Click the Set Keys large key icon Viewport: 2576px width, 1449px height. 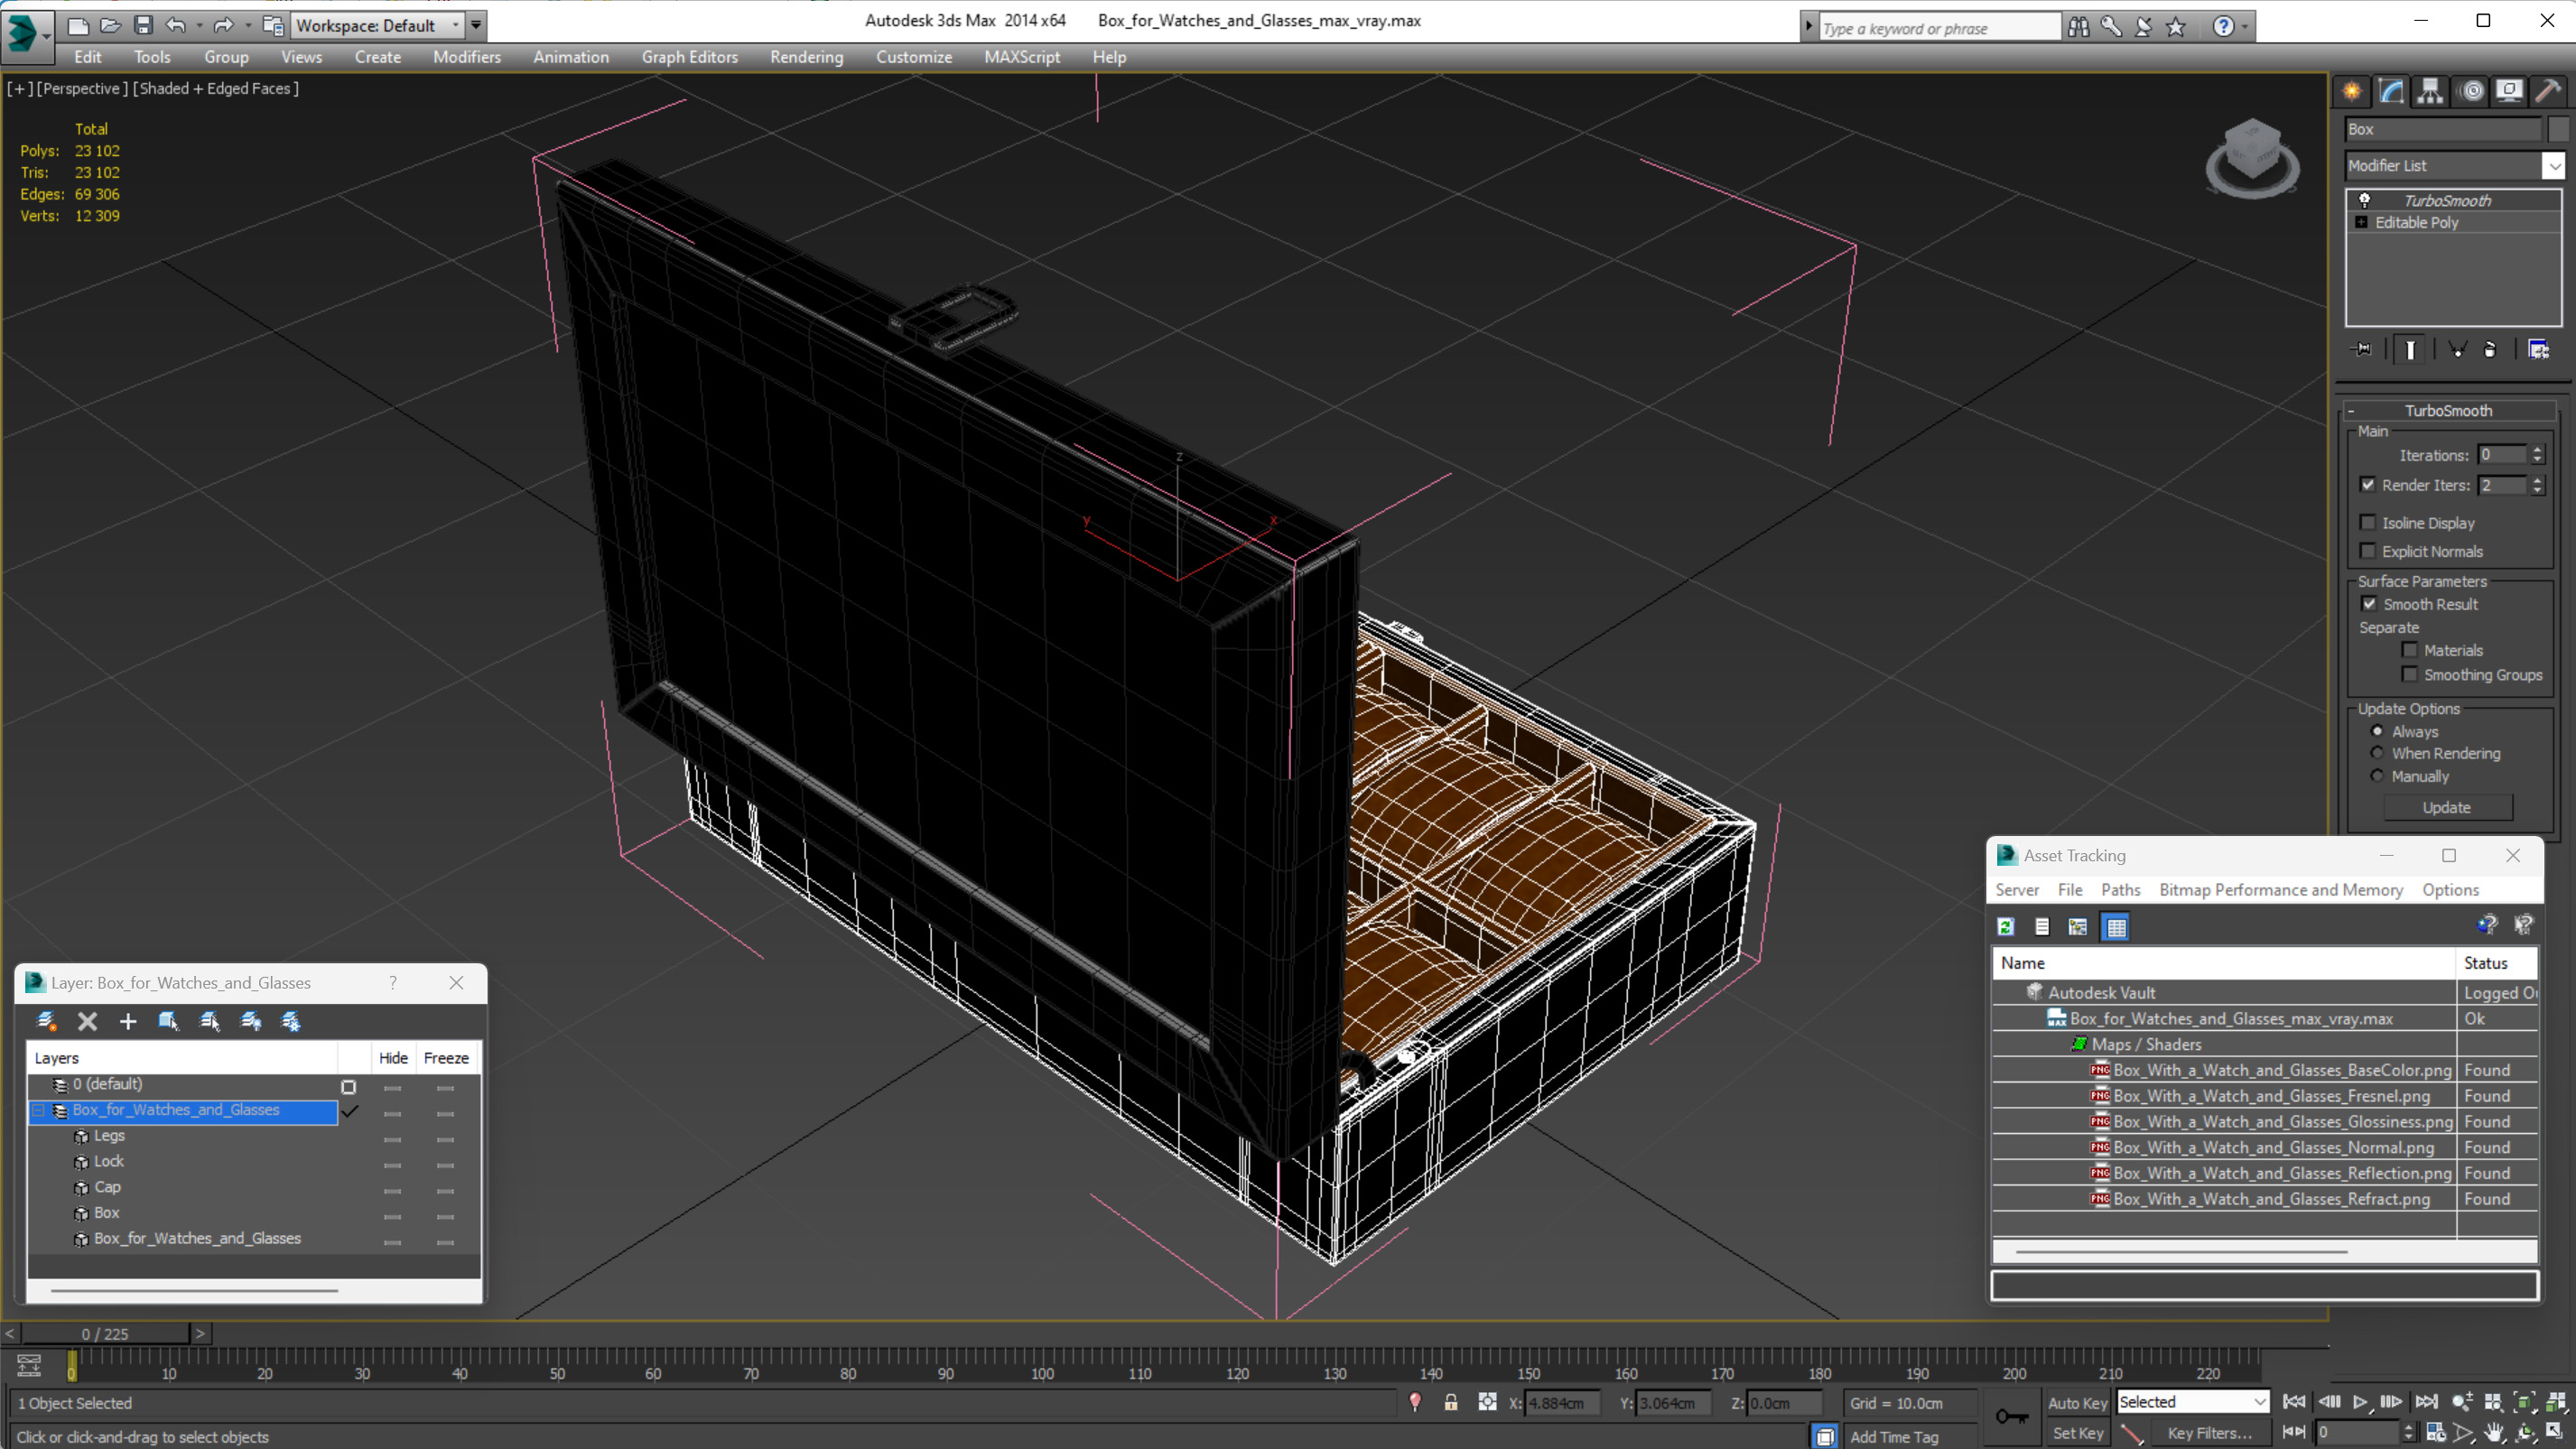pos(2012,1416)
